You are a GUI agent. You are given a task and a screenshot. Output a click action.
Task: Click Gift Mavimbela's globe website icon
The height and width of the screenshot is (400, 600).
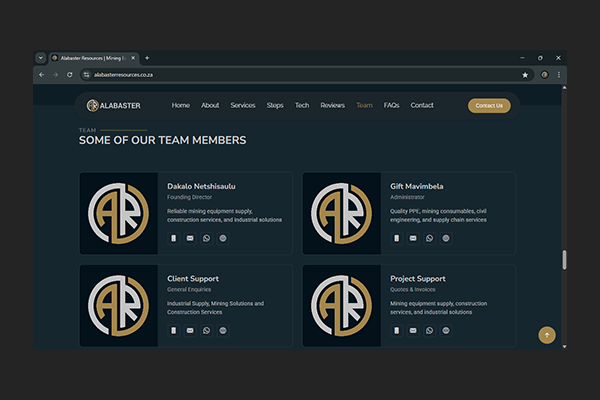[x=446, y=238]
